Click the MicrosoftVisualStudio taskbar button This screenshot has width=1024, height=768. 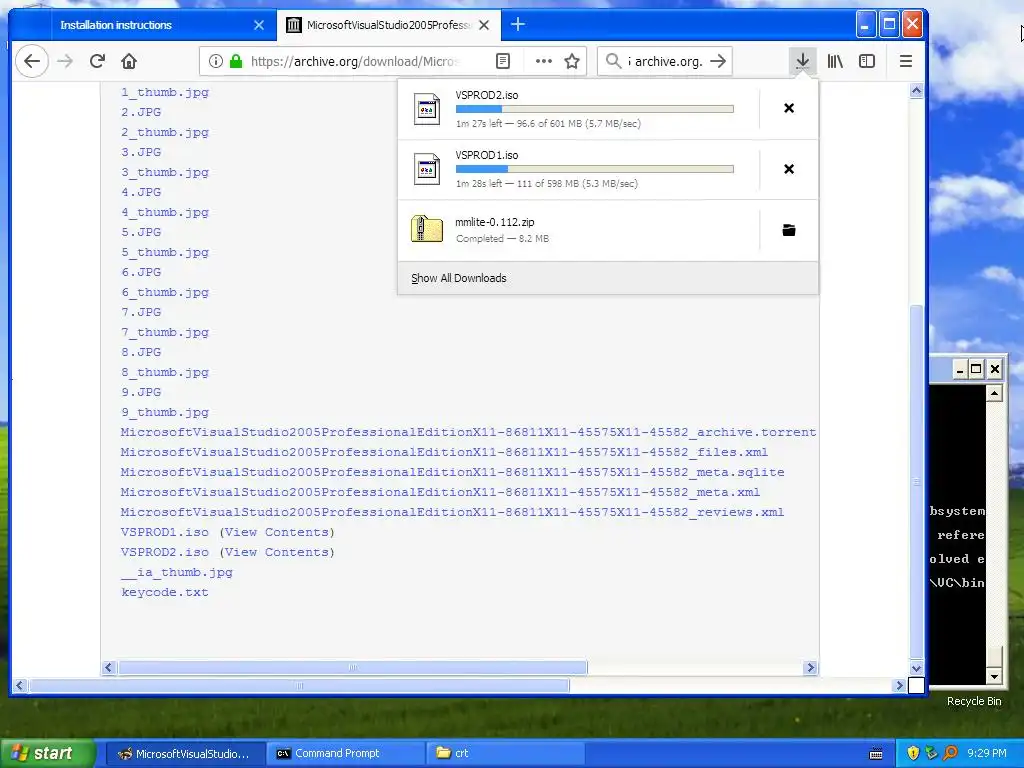coord(184,754)
